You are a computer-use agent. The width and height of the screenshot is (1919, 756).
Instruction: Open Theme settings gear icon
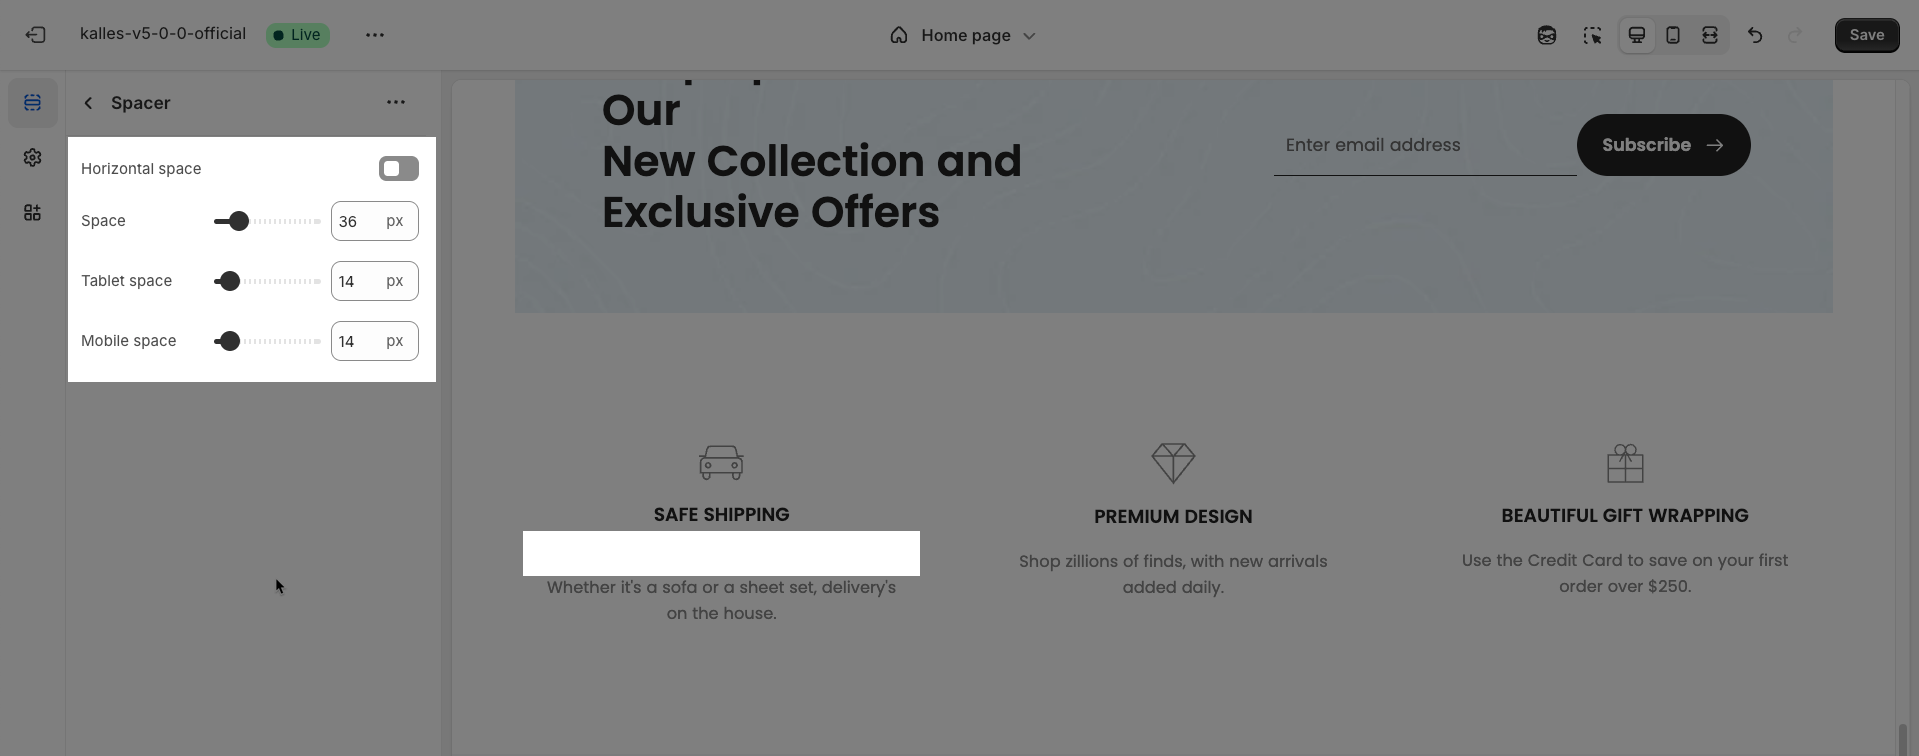click(33, 158)
